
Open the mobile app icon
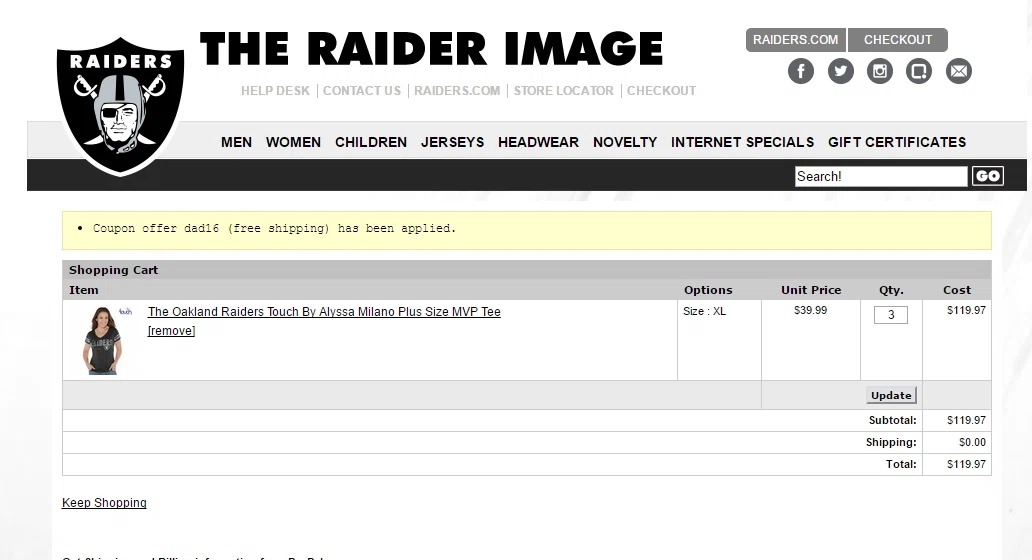(919, 71)
